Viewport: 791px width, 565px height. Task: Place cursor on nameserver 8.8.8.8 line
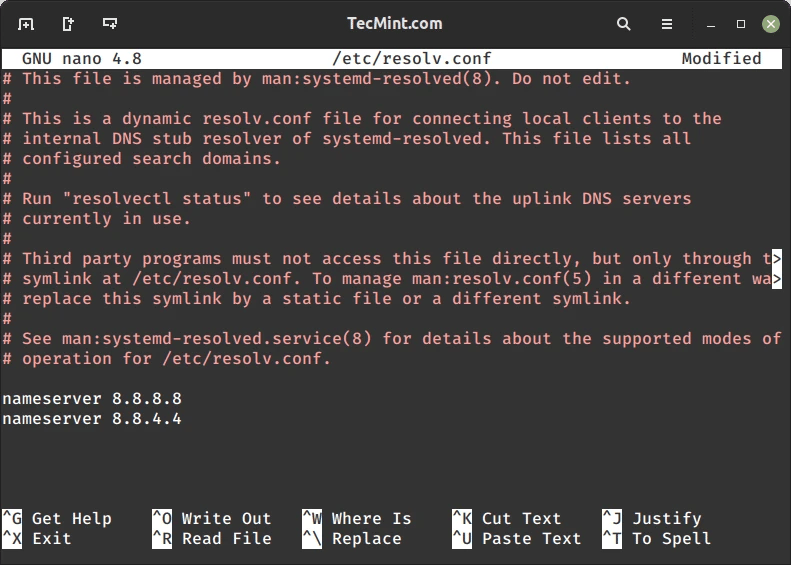(92, 399)
